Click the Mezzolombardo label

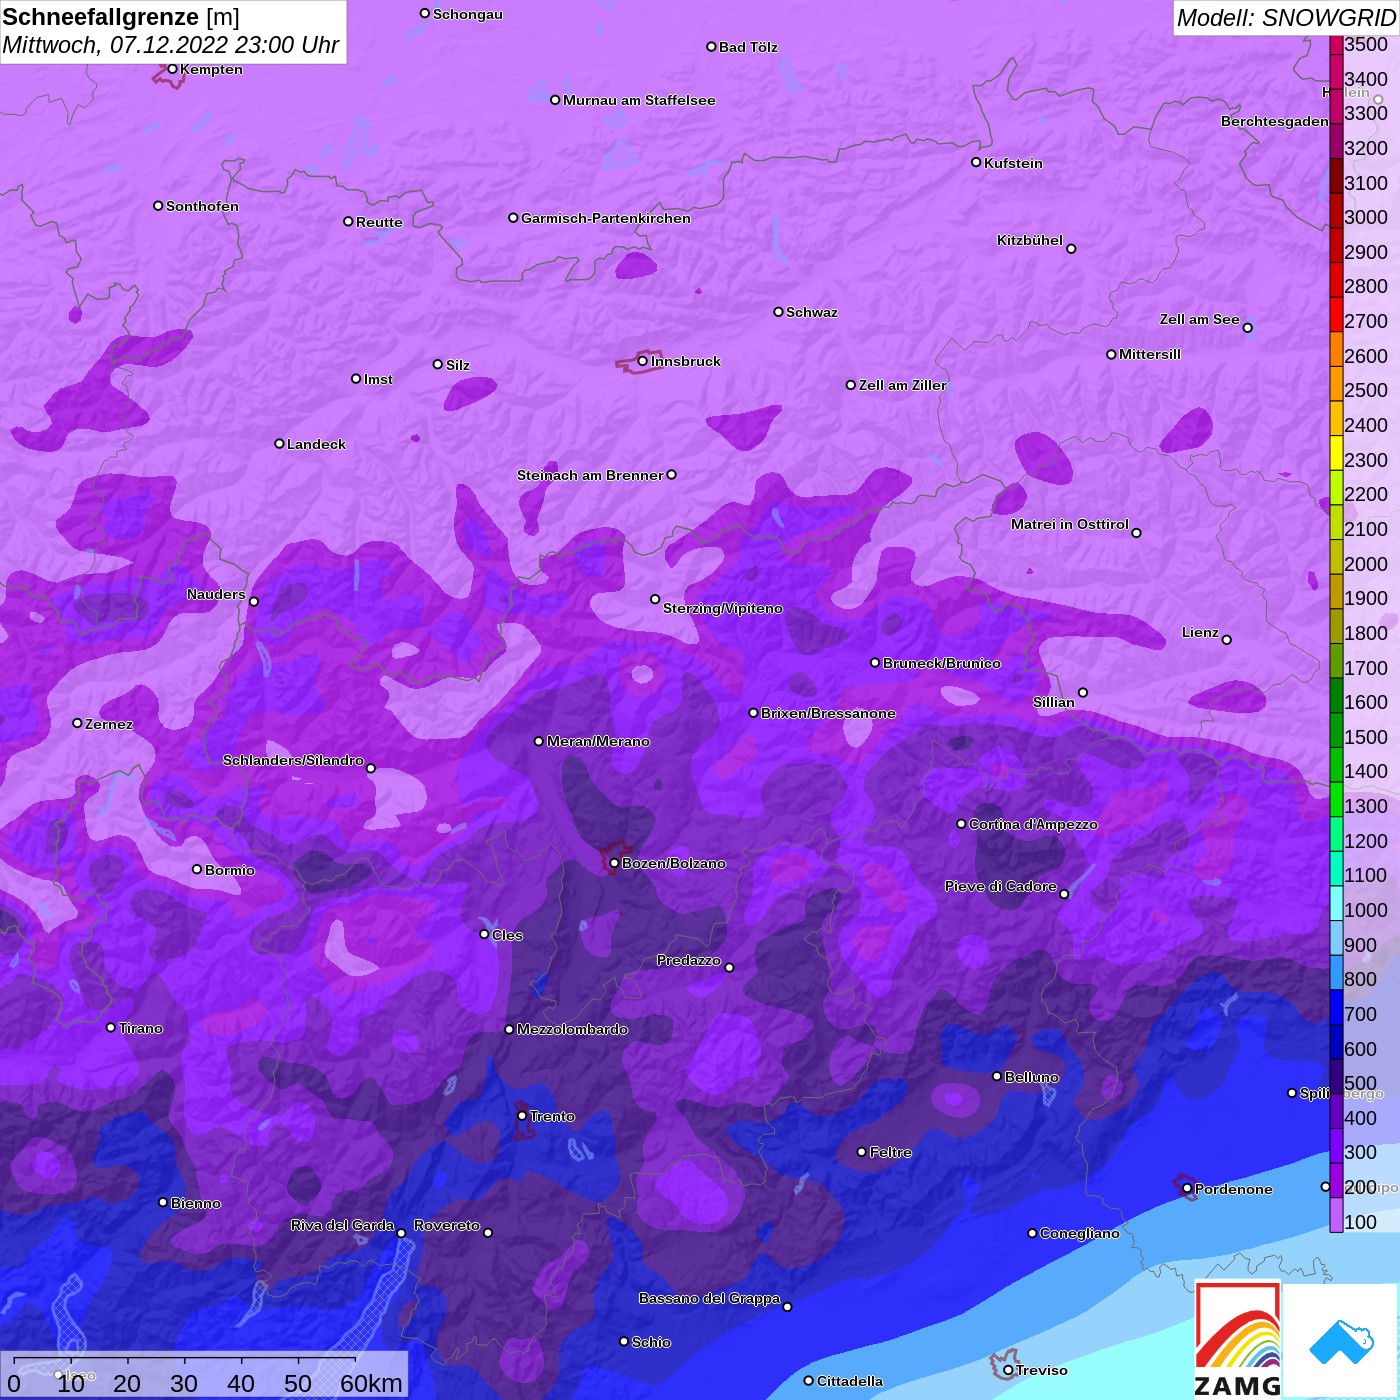click(572, 1029)
